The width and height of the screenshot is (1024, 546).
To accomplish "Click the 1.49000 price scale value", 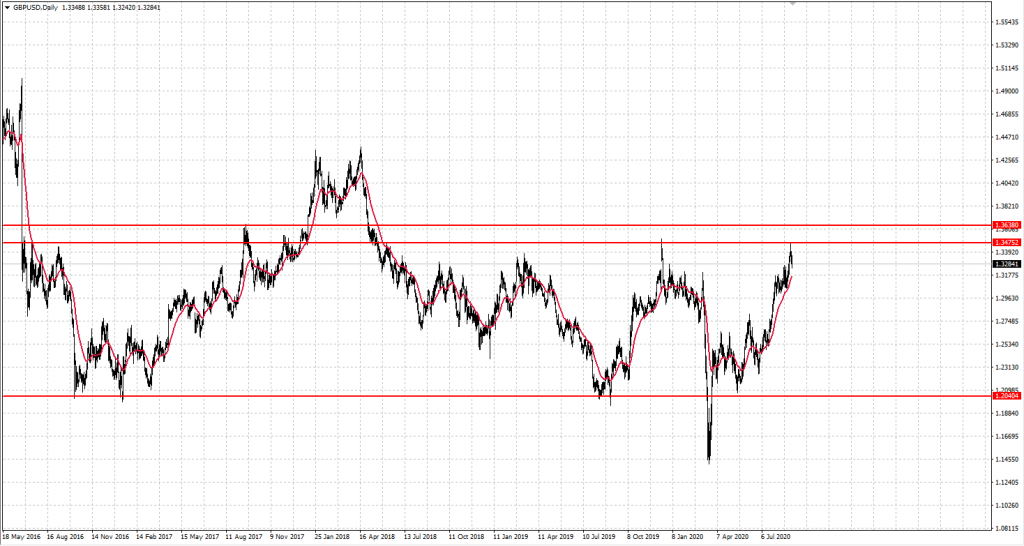I will click(1006, 91).
